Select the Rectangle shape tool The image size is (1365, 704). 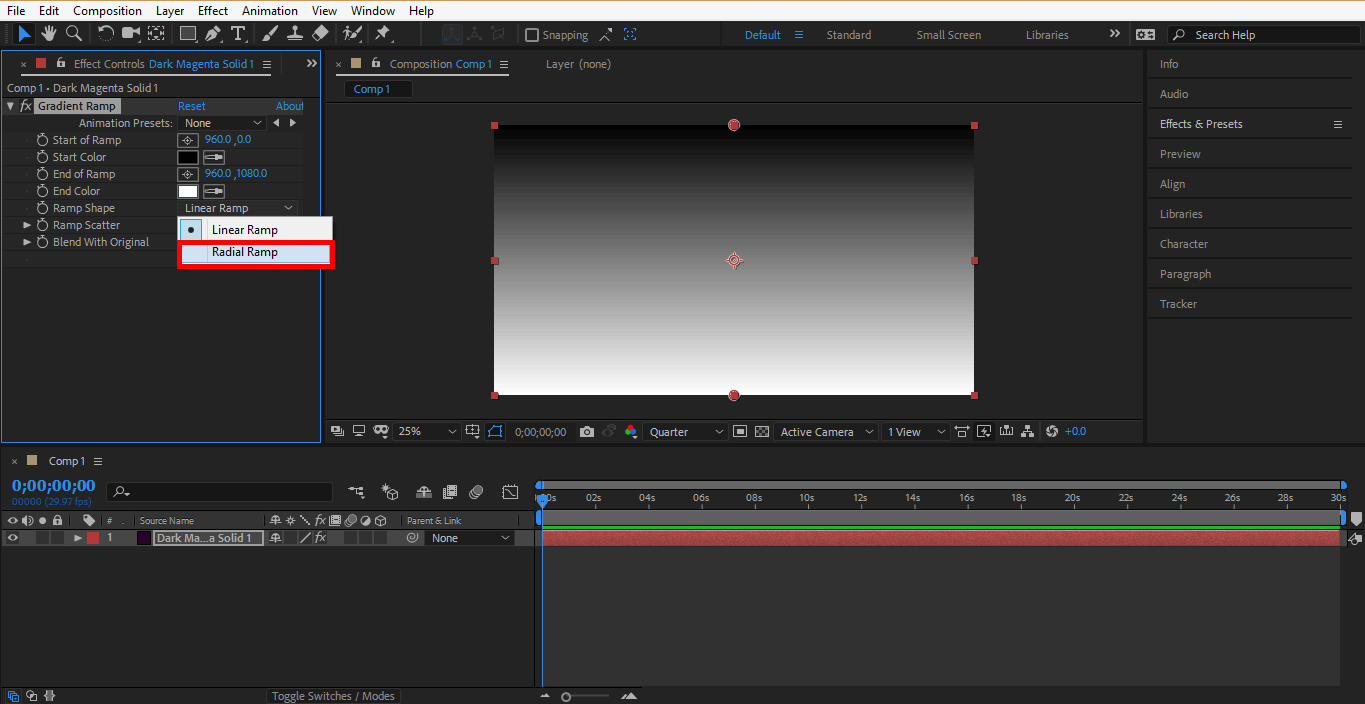click(187, 34)
